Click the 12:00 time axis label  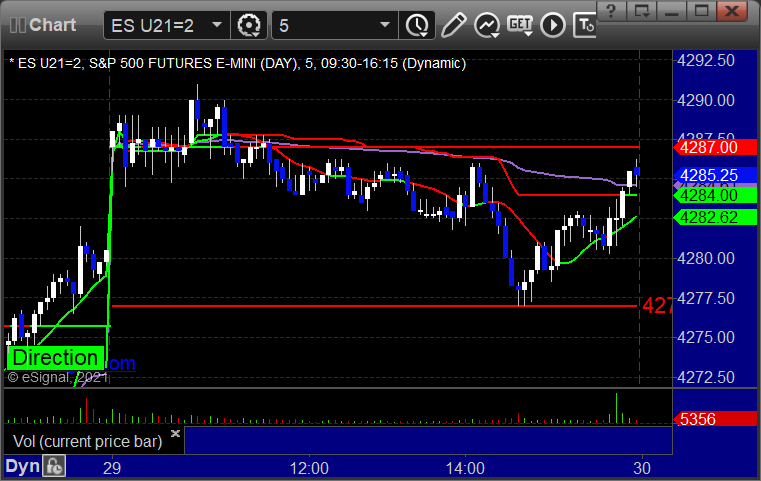[309, 468]
